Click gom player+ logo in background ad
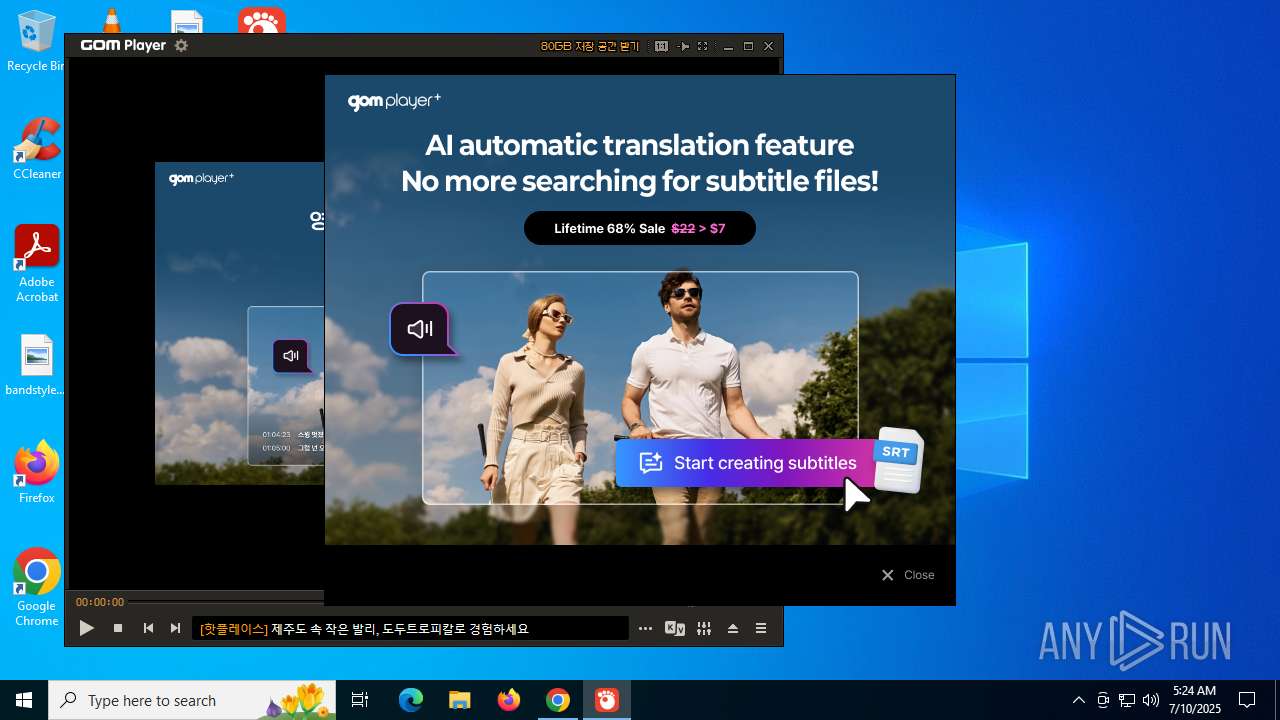1280x720 pixels. coord(201,179)
